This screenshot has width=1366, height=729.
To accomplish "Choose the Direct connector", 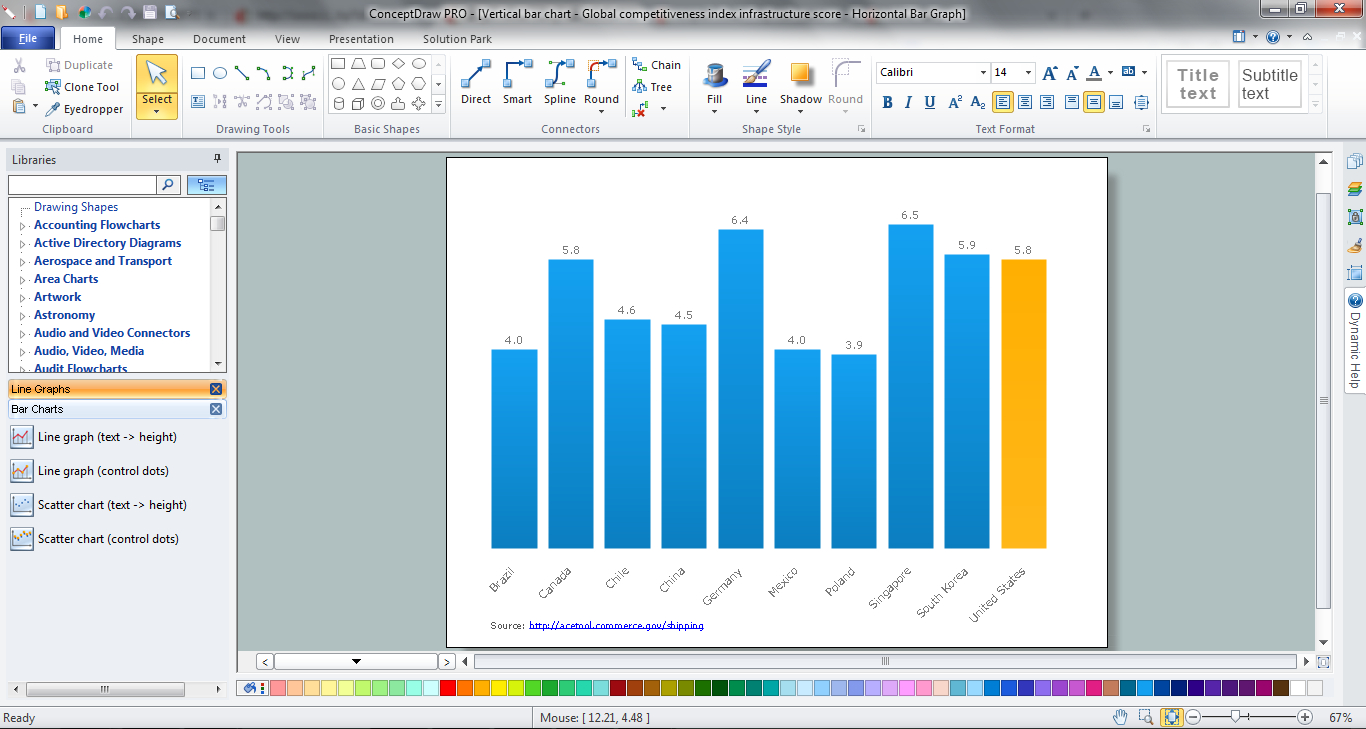I will coord(476,82).
